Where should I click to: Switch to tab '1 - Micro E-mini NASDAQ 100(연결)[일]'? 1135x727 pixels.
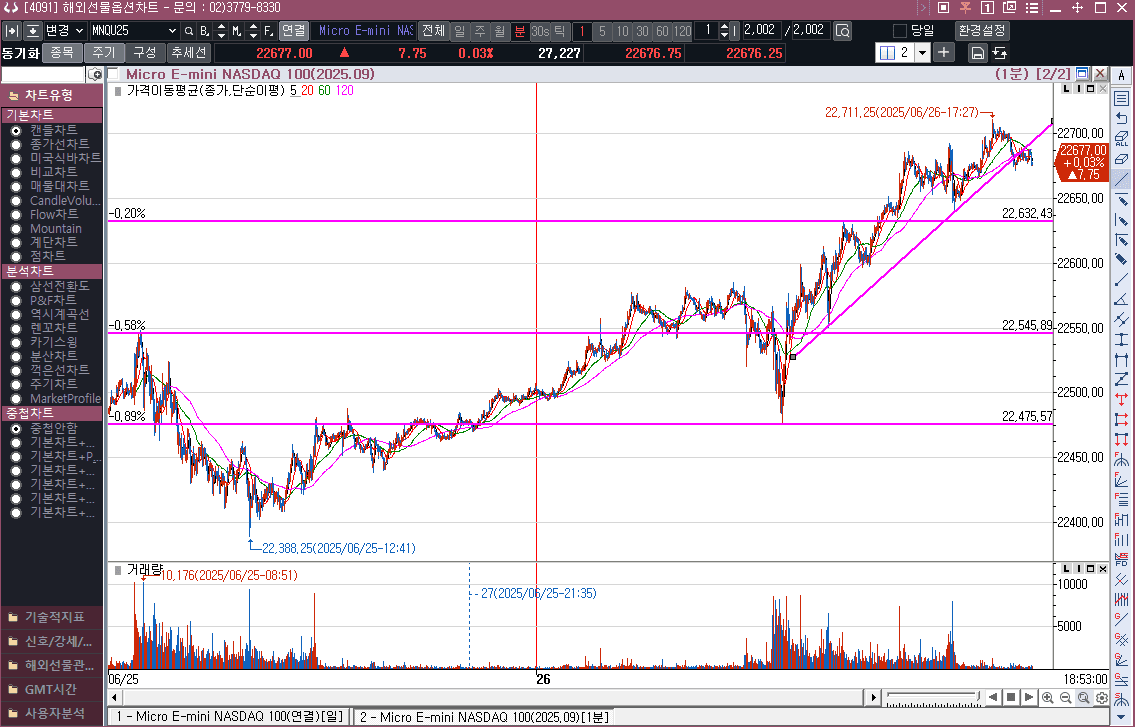pyautogui.click(x=229, y=717)
